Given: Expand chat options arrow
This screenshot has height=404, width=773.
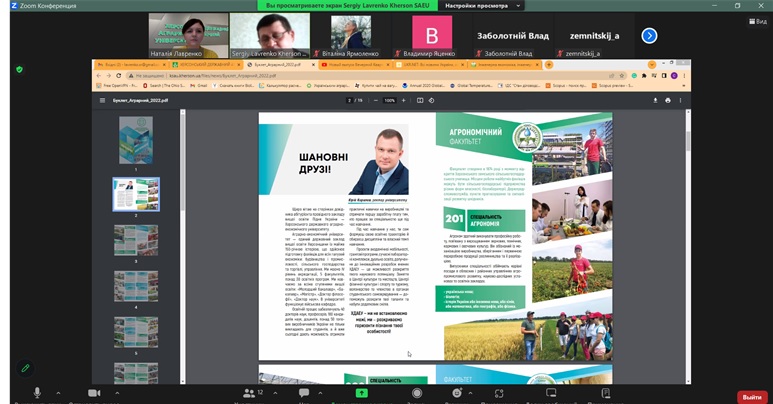Looking at the screenshot, I should click(x=320, y=393).
